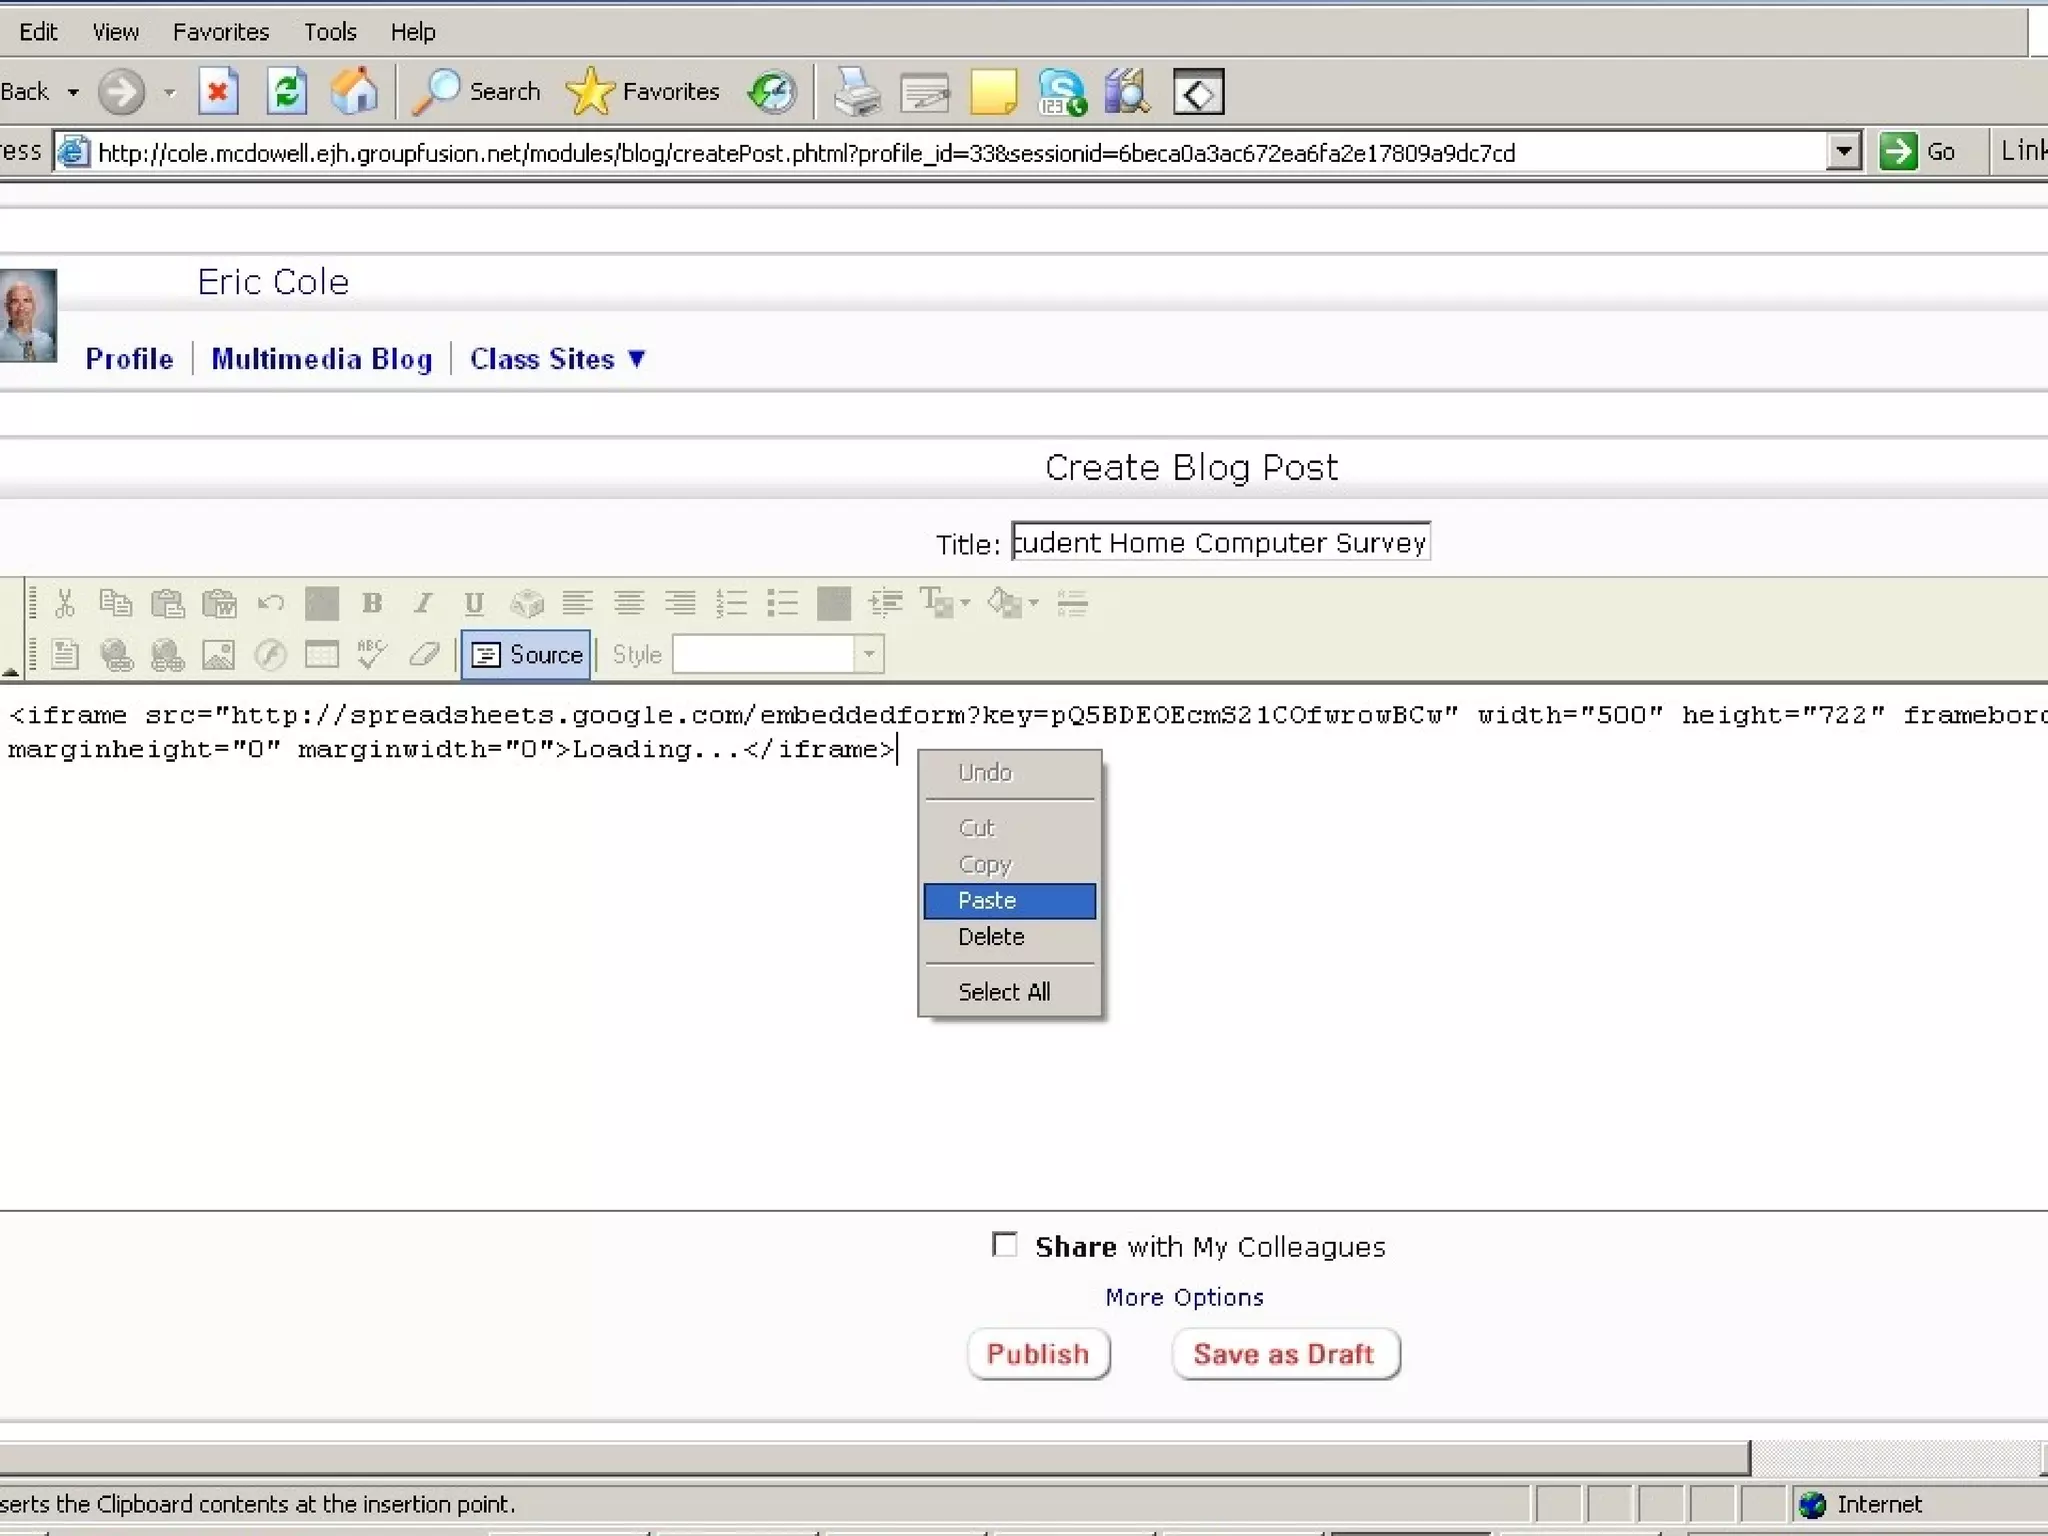The width and height of the screenshot is (2048, 1536).
Task: Click the Save as Draft button
Action: tap(1285, 1354)
